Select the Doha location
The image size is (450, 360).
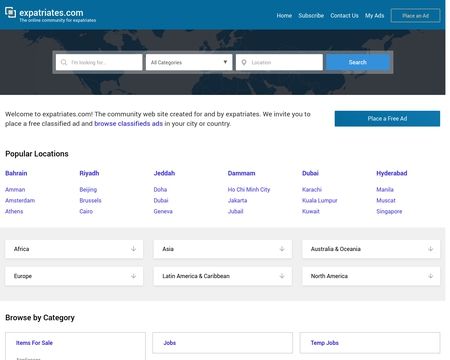pyautogui.click(x=160, y=190)
